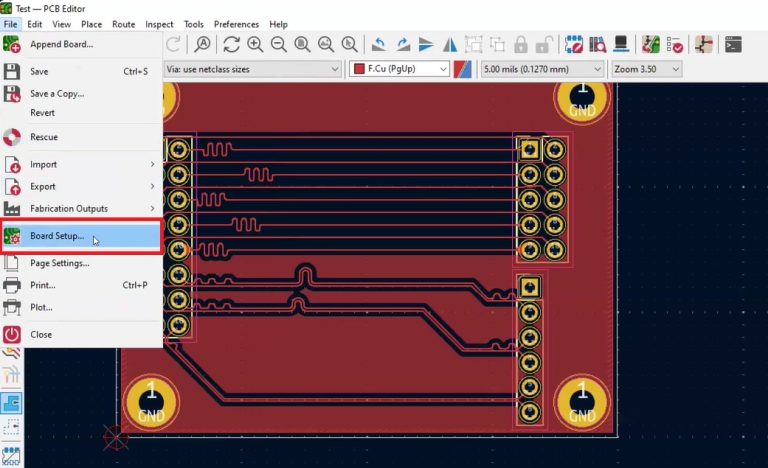The width and height of the screenshot is (768, 468).
Task: Open the Rescue menu entry
Action: pos(81,137)
